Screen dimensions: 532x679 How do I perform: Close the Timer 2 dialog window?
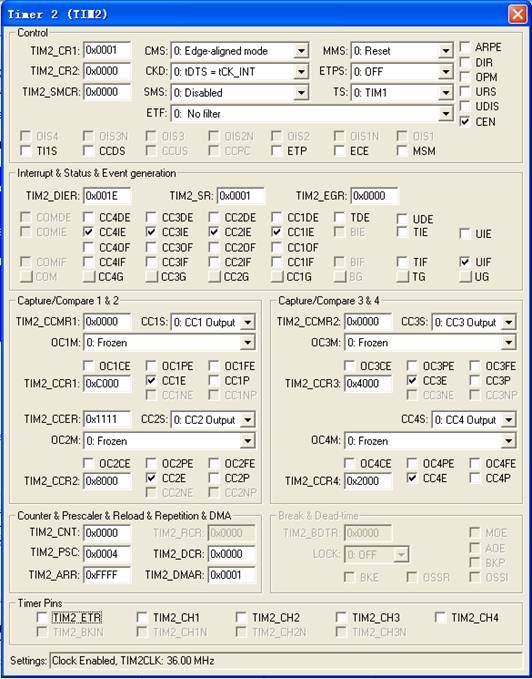[518, 14]
